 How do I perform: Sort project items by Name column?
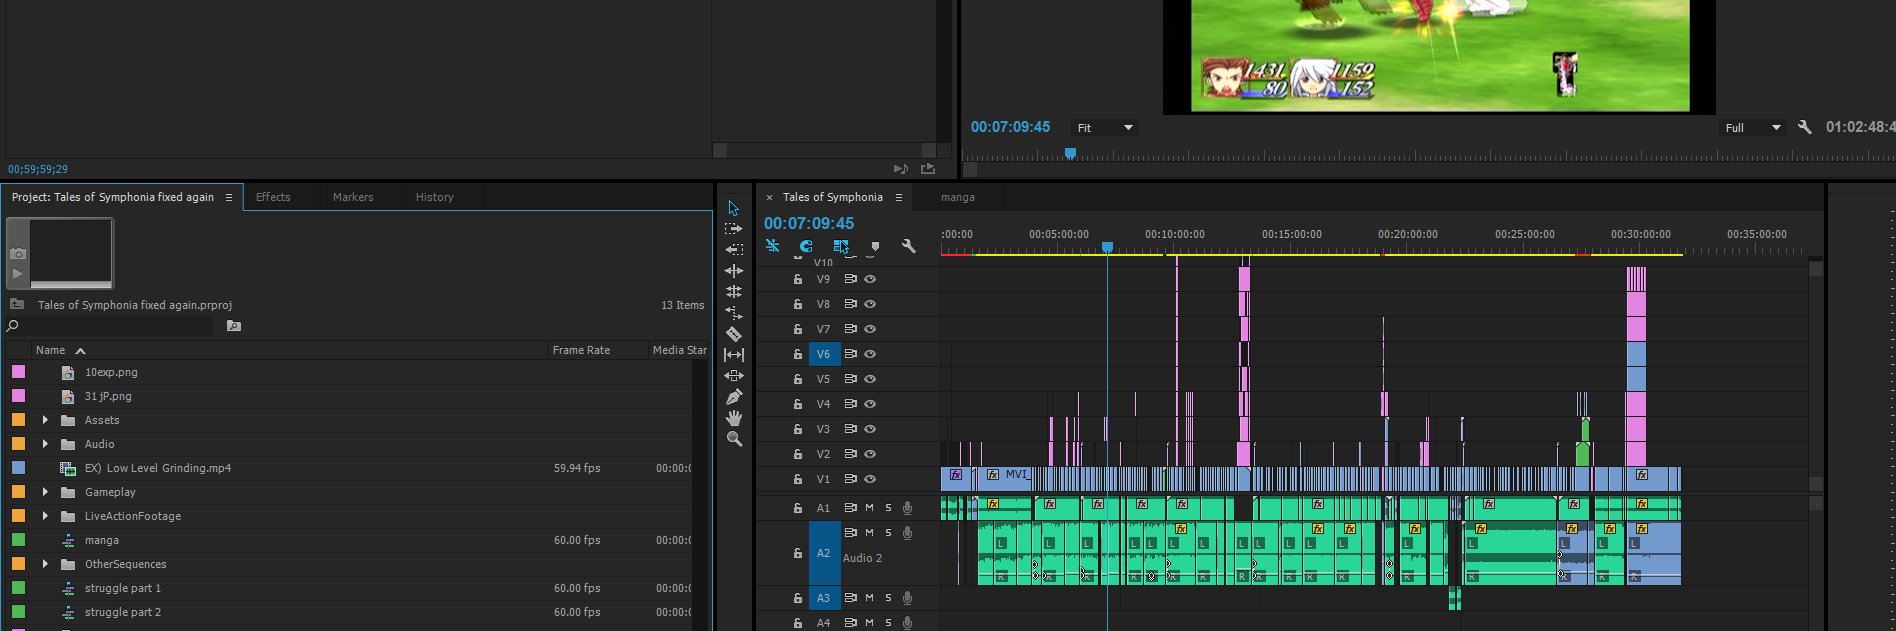(50, 350)
